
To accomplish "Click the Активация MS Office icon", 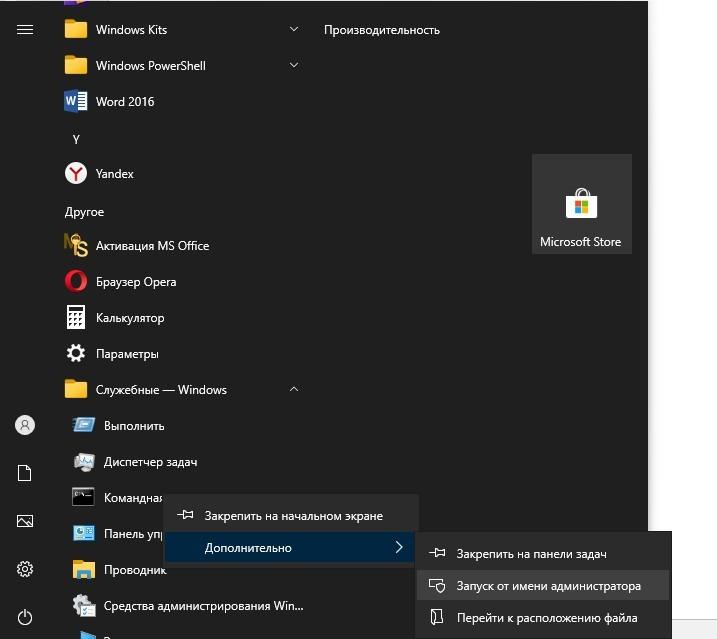I will [76, 246].
